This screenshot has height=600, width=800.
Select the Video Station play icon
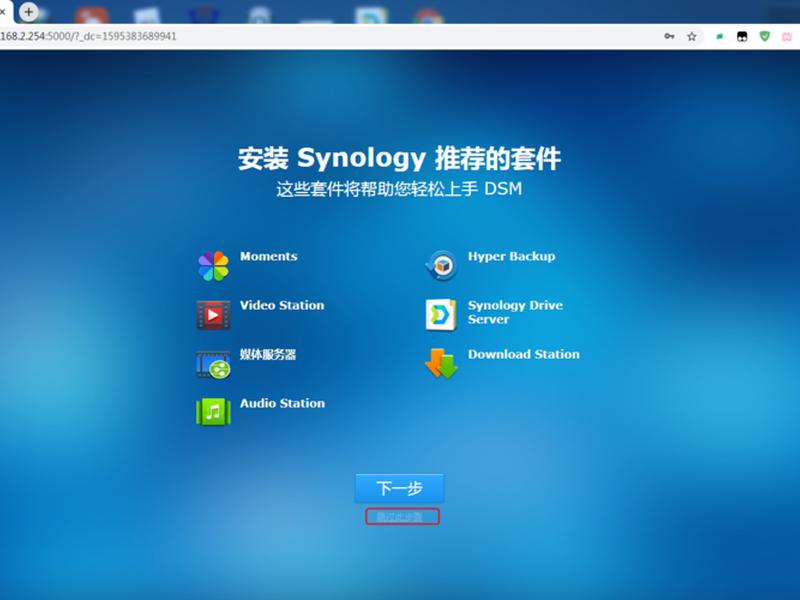pos(213,315)
